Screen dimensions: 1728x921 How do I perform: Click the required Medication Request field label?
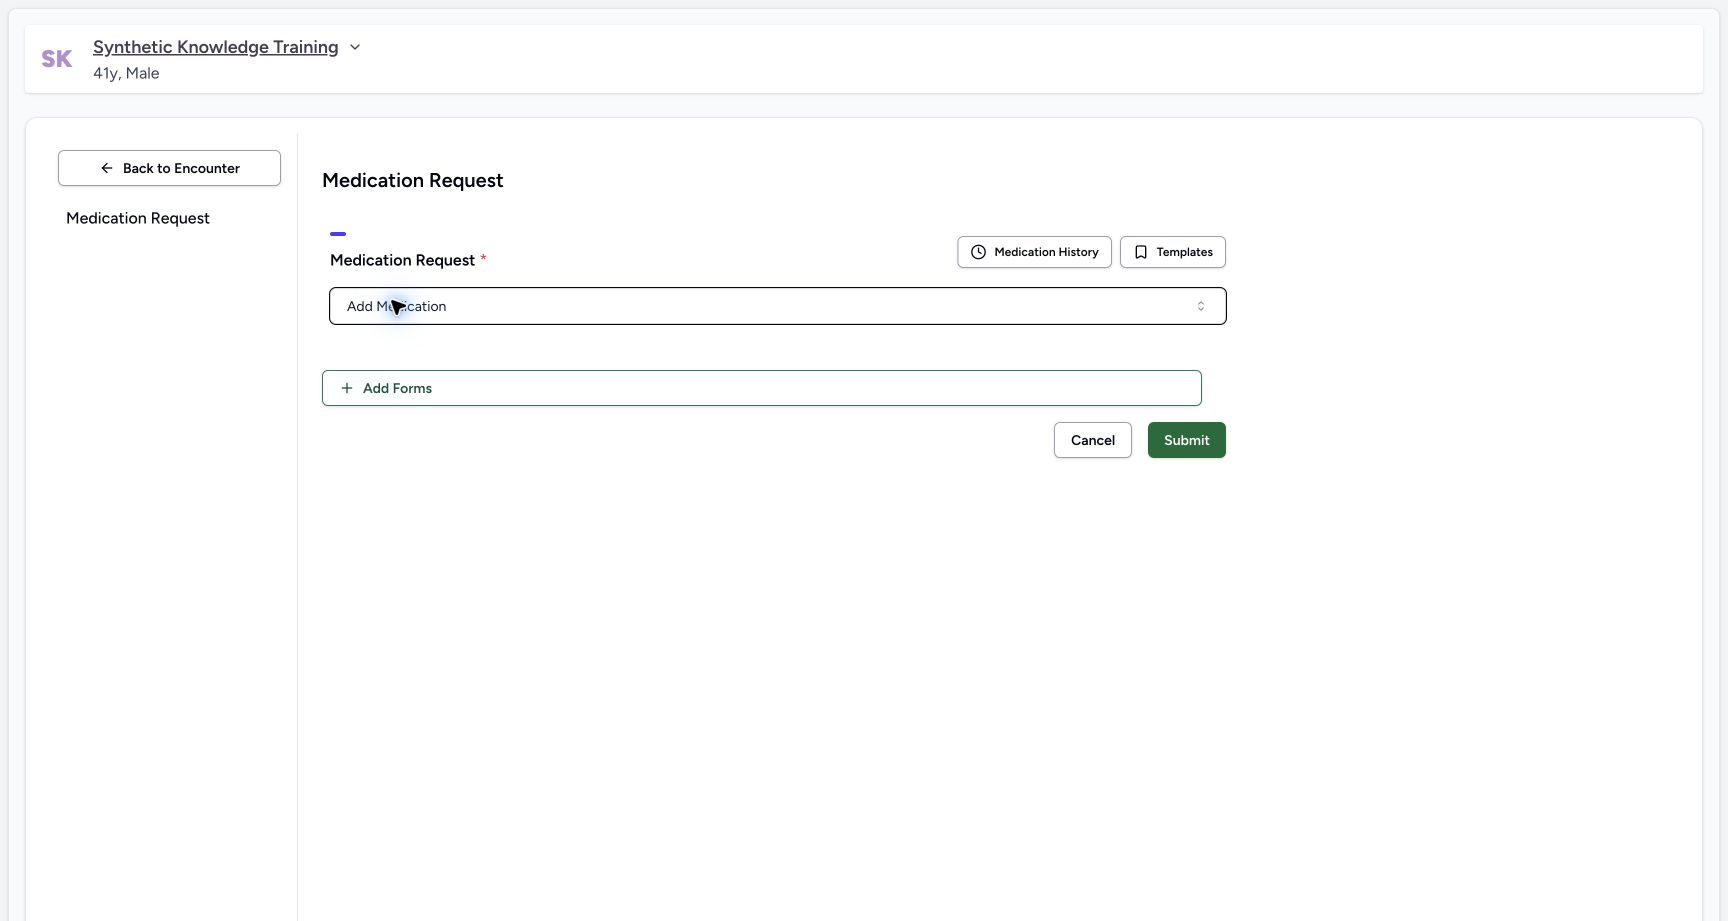click(x=408, y=260)
